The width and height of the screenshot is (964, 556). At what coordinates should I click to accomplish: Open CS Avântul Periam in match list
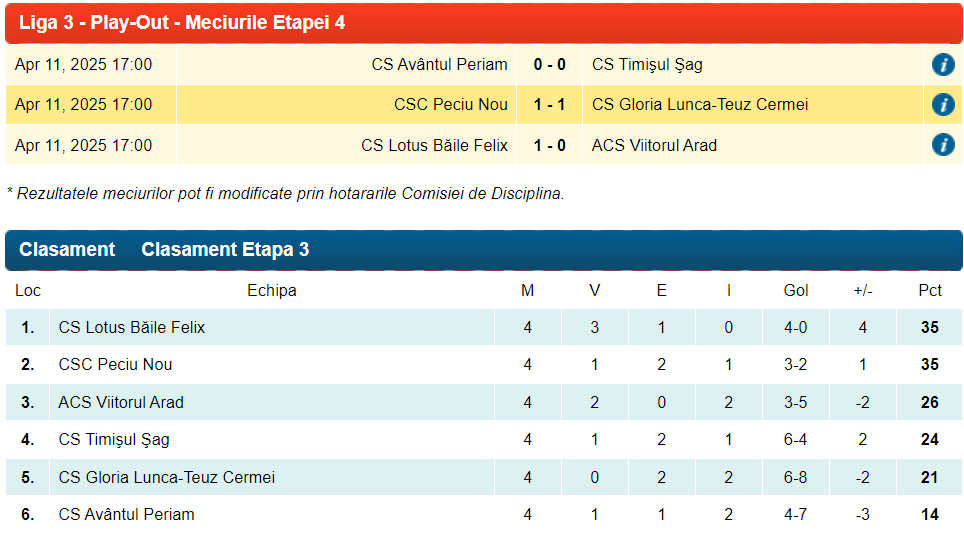(439, 65)
